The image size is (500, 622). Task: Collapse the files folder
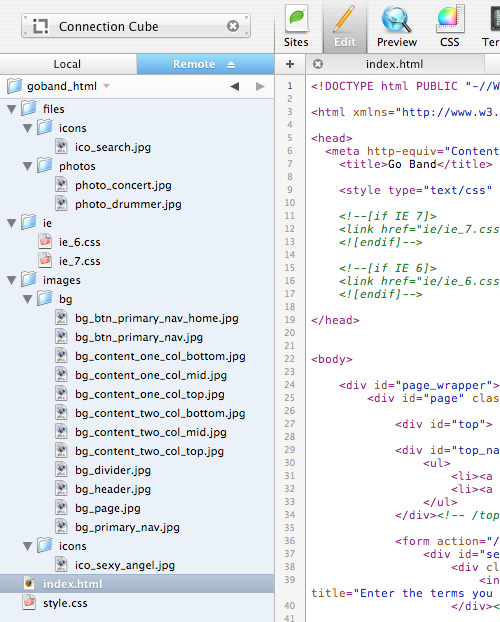tap(12, 109)
